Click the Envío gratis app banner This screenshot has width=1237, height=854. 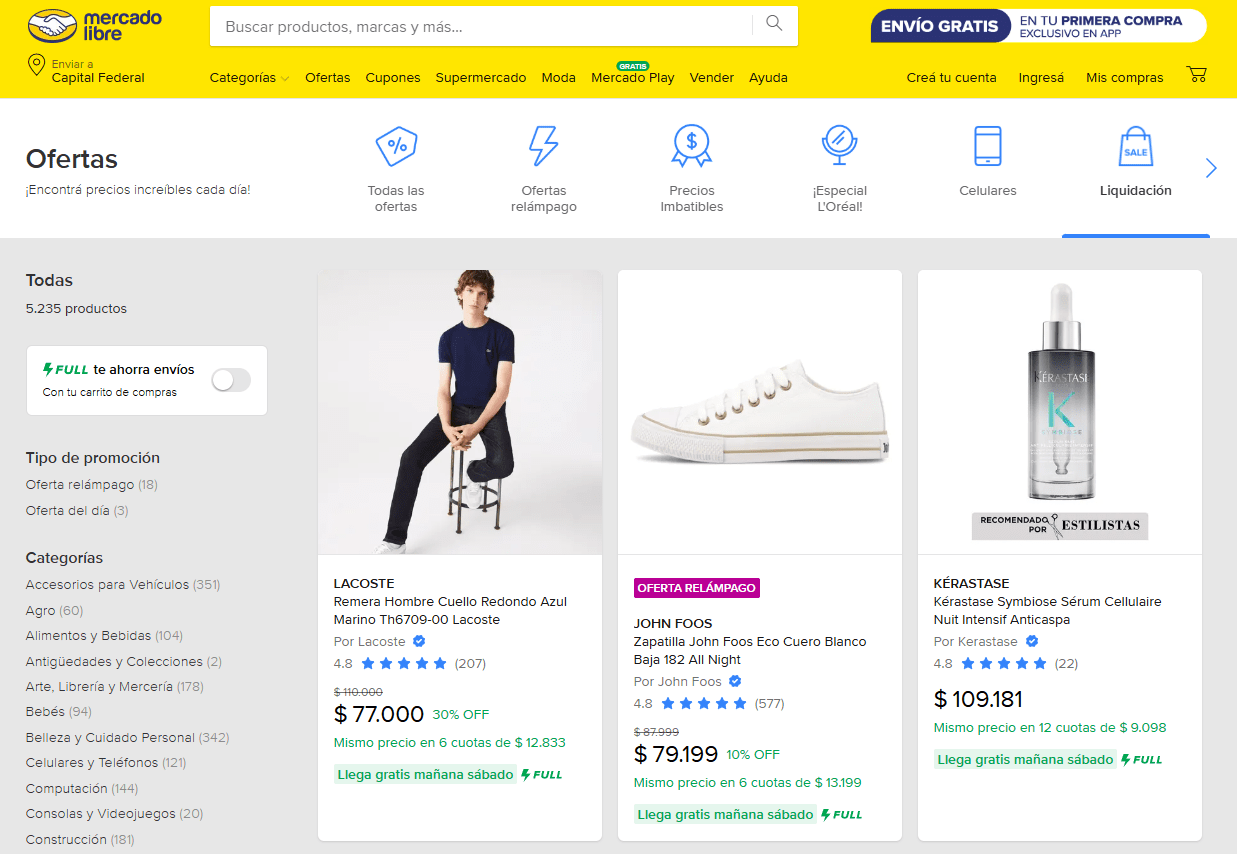click(x=1038, y=26)
